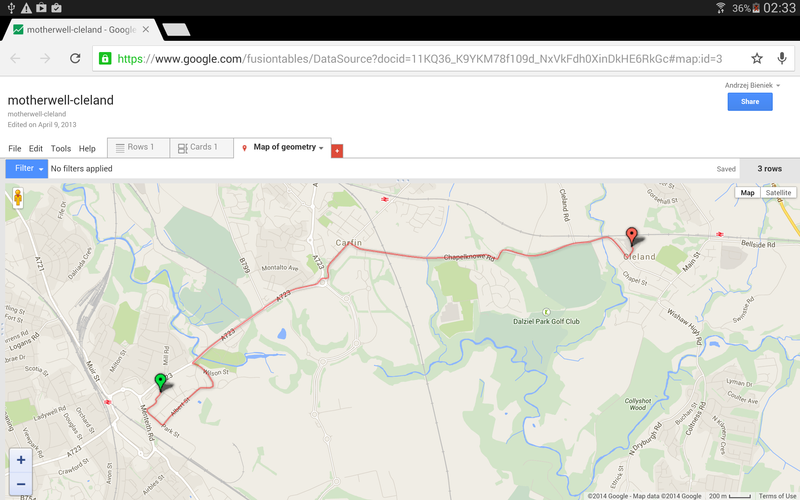800x500 pixels.
Task: Reload the page with the refresh icon
Action: [75, 58]
